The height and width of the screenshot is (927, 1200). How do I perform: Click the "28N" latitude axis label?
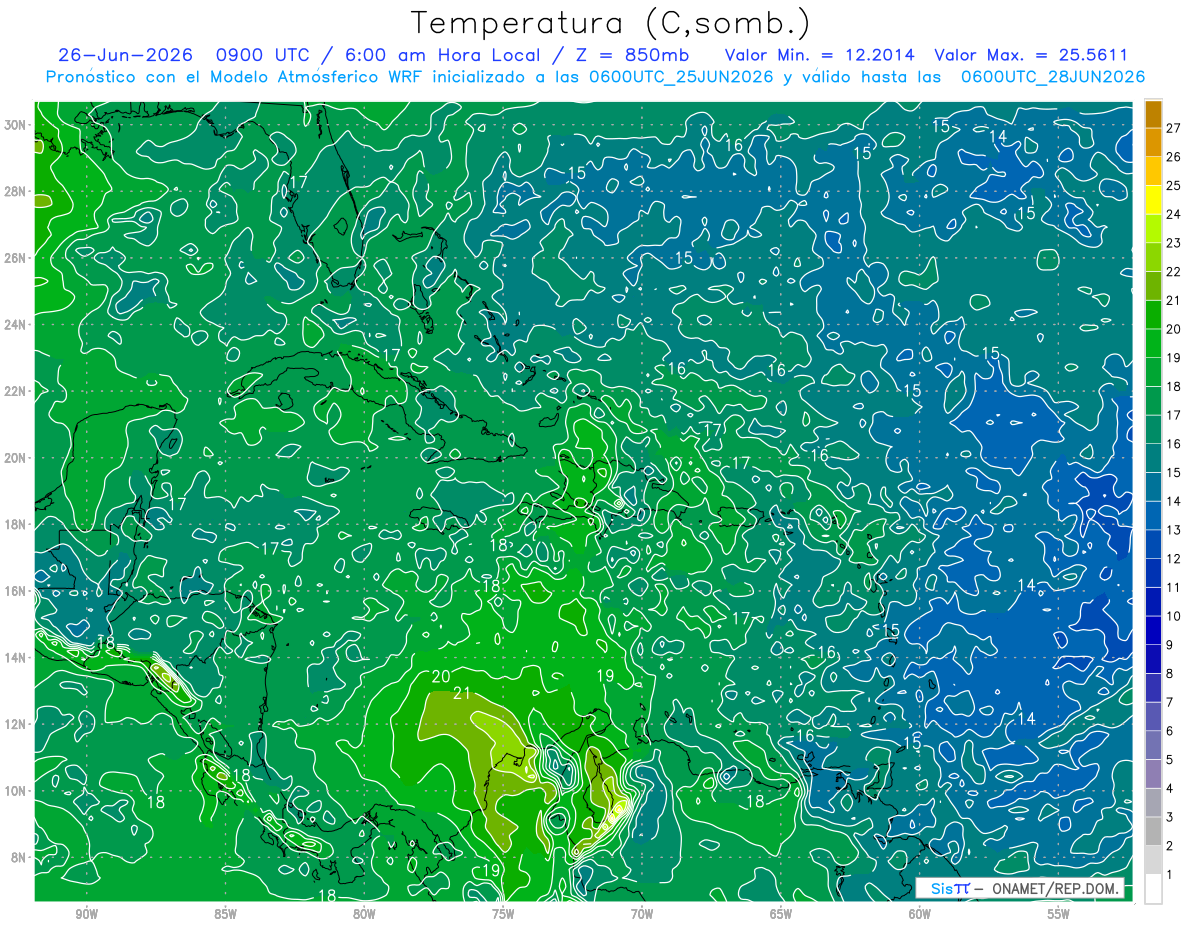[x=15, y=191]
